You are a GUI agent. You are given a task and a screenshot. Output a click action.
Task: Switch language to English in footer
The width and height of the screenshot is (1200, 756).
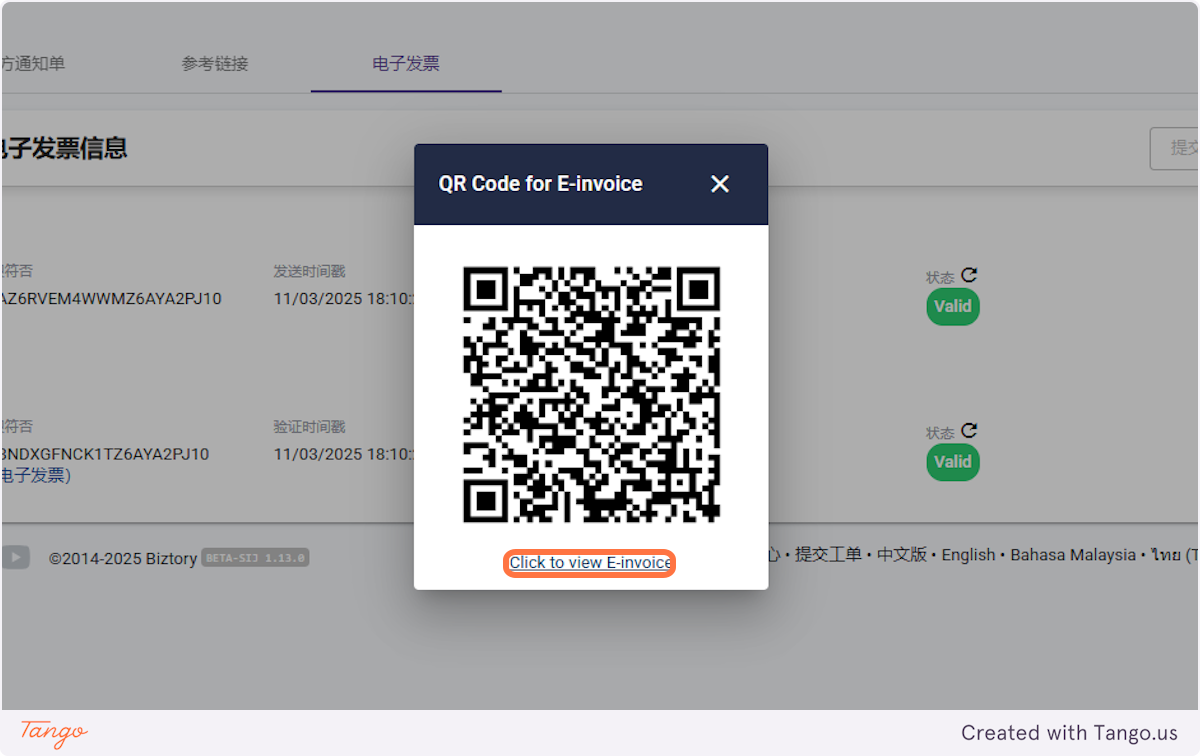(969, 555)
